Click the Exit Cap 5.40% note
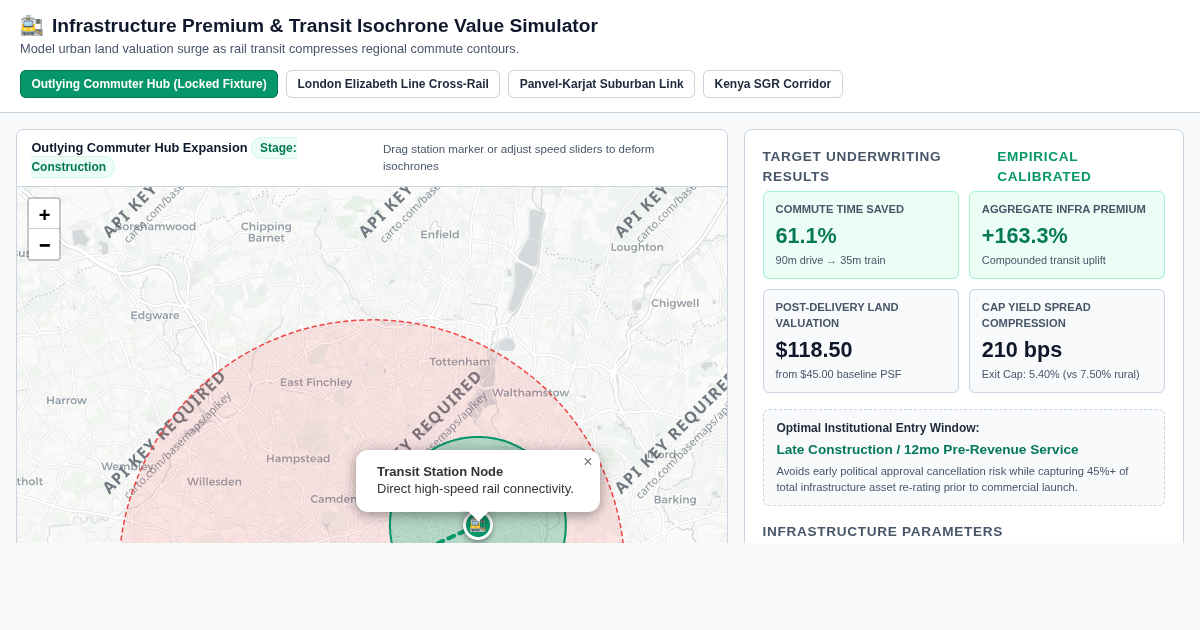This screenshot has height=630, width=1200. tap(1060, 374)
